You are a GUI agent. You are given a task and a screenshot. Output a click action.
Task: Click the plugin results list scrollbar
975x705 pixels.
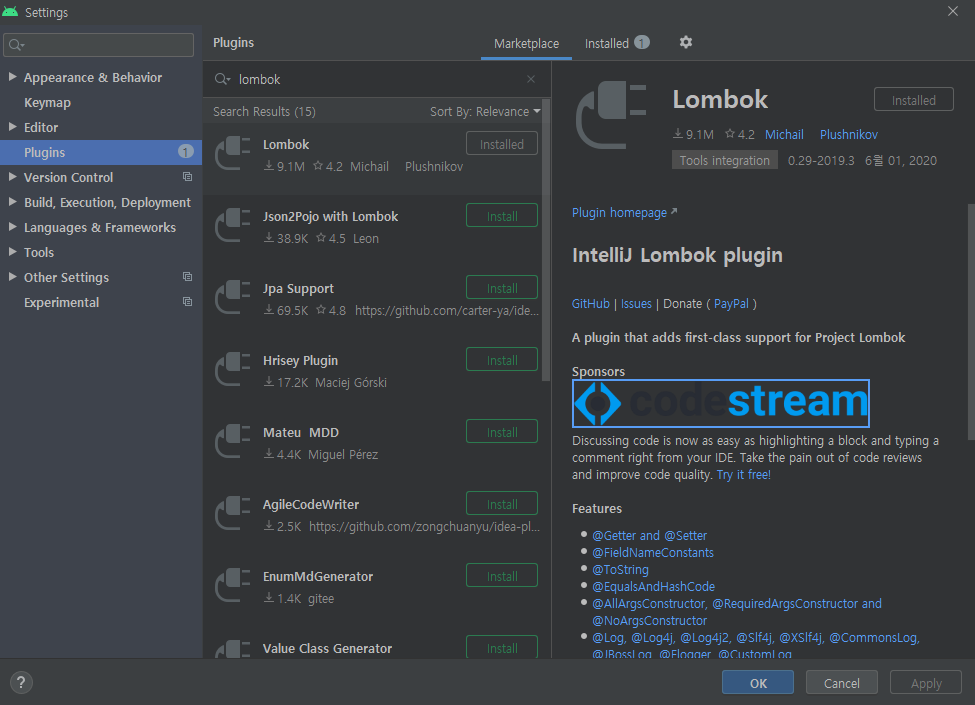click(546, 240)
